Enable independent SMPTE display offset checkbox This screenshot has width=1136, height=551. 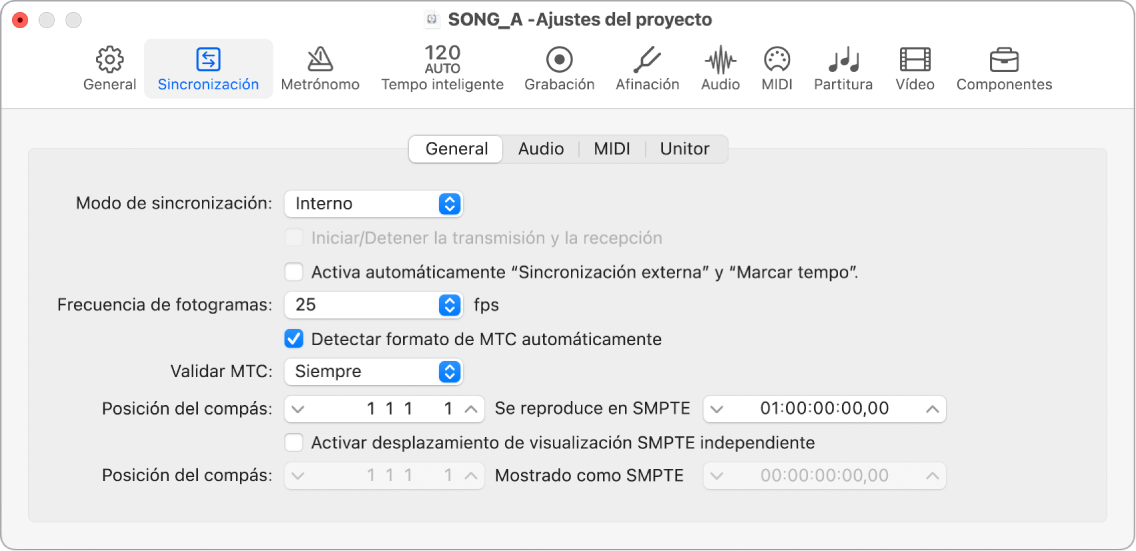294,442
